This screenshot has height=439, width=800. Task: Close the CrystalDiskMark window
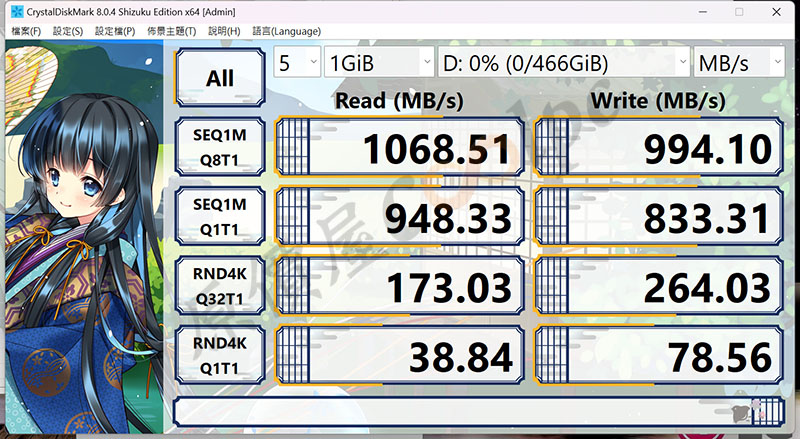pyautogui.click(x=777, y=11)
